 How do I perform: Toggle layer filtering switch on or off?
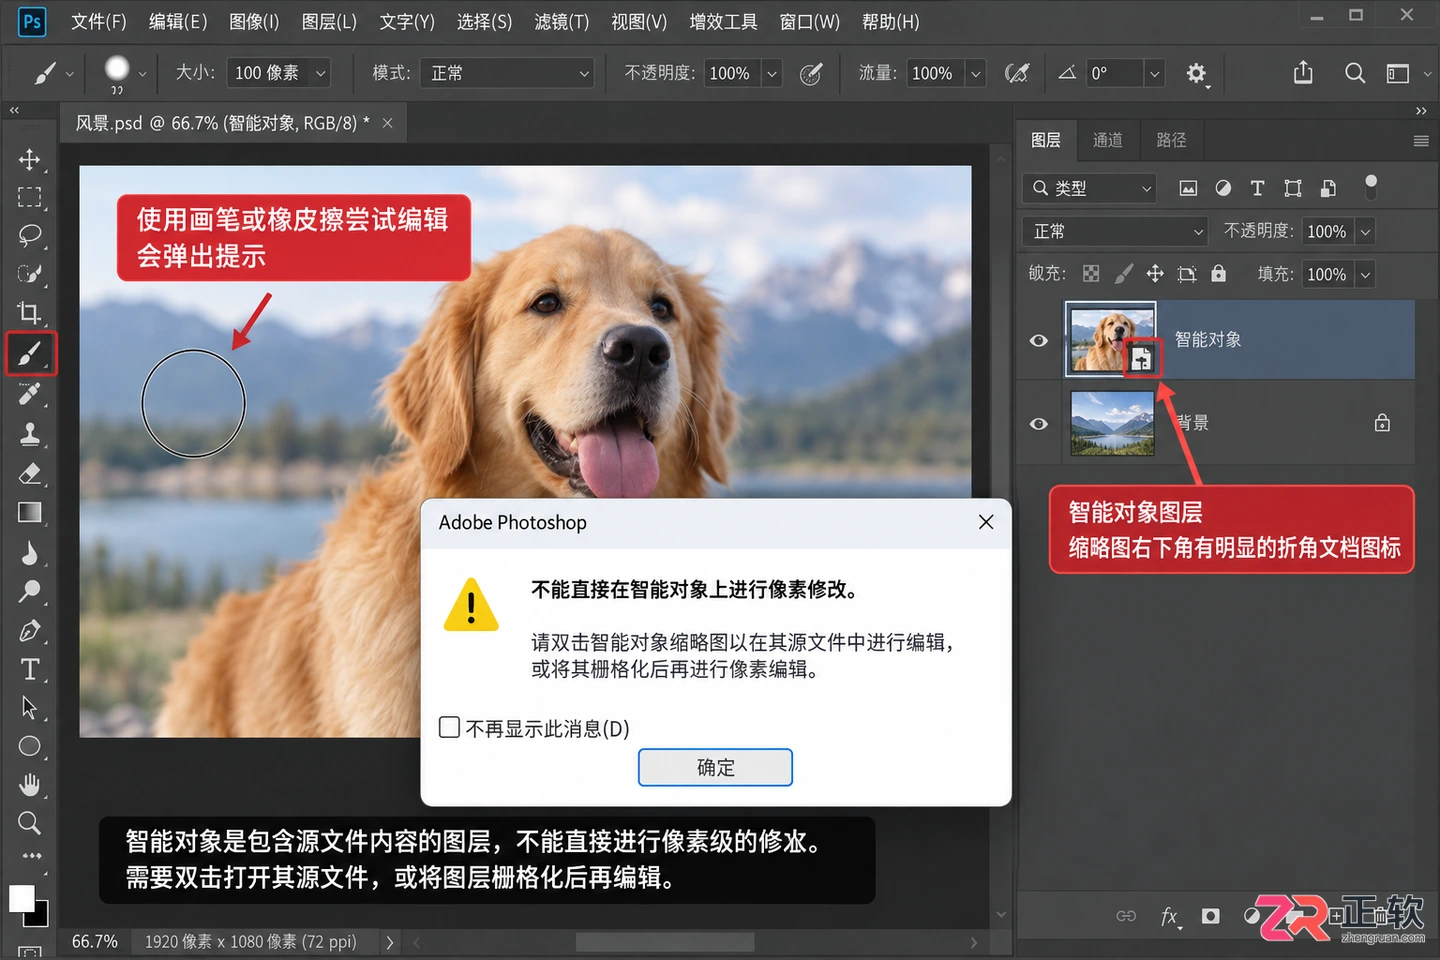tap(1371, 187)
